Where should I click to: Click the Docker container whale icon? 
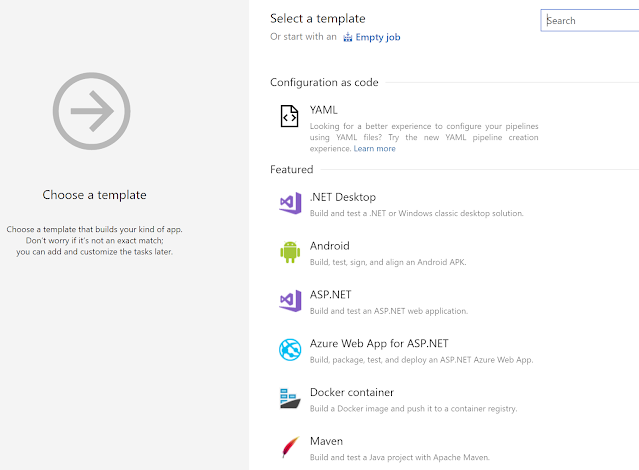point(289,398)
